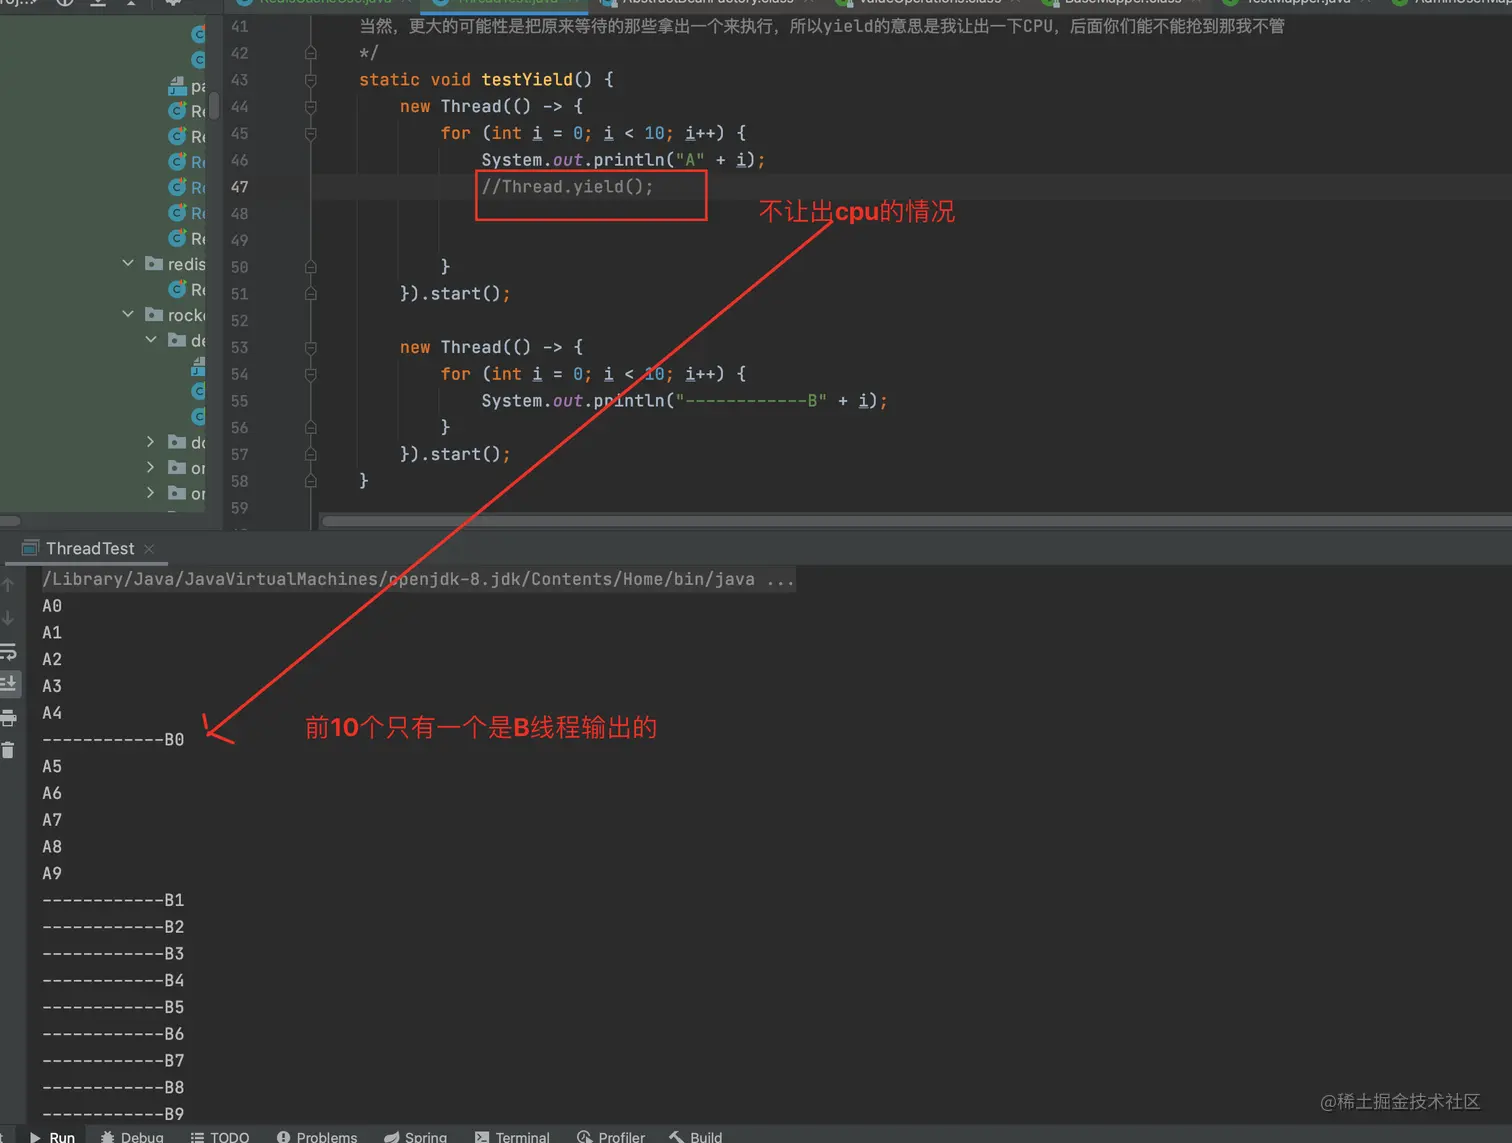The width and height of the screenshot is (1512, 1143).
Task: Open the Profiler tool window
Action: [x=611, y=1137]
